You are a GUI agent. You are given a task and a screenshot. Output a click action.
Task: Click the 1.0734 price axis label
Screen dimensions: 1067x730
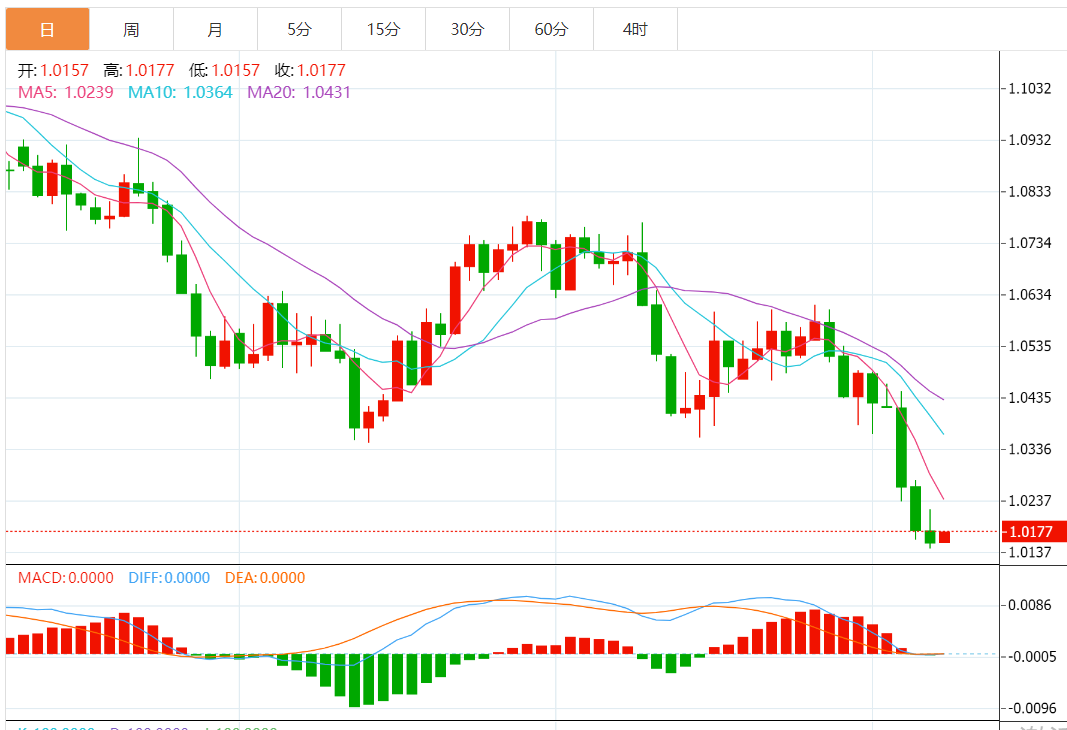[x=1030, y=244]
